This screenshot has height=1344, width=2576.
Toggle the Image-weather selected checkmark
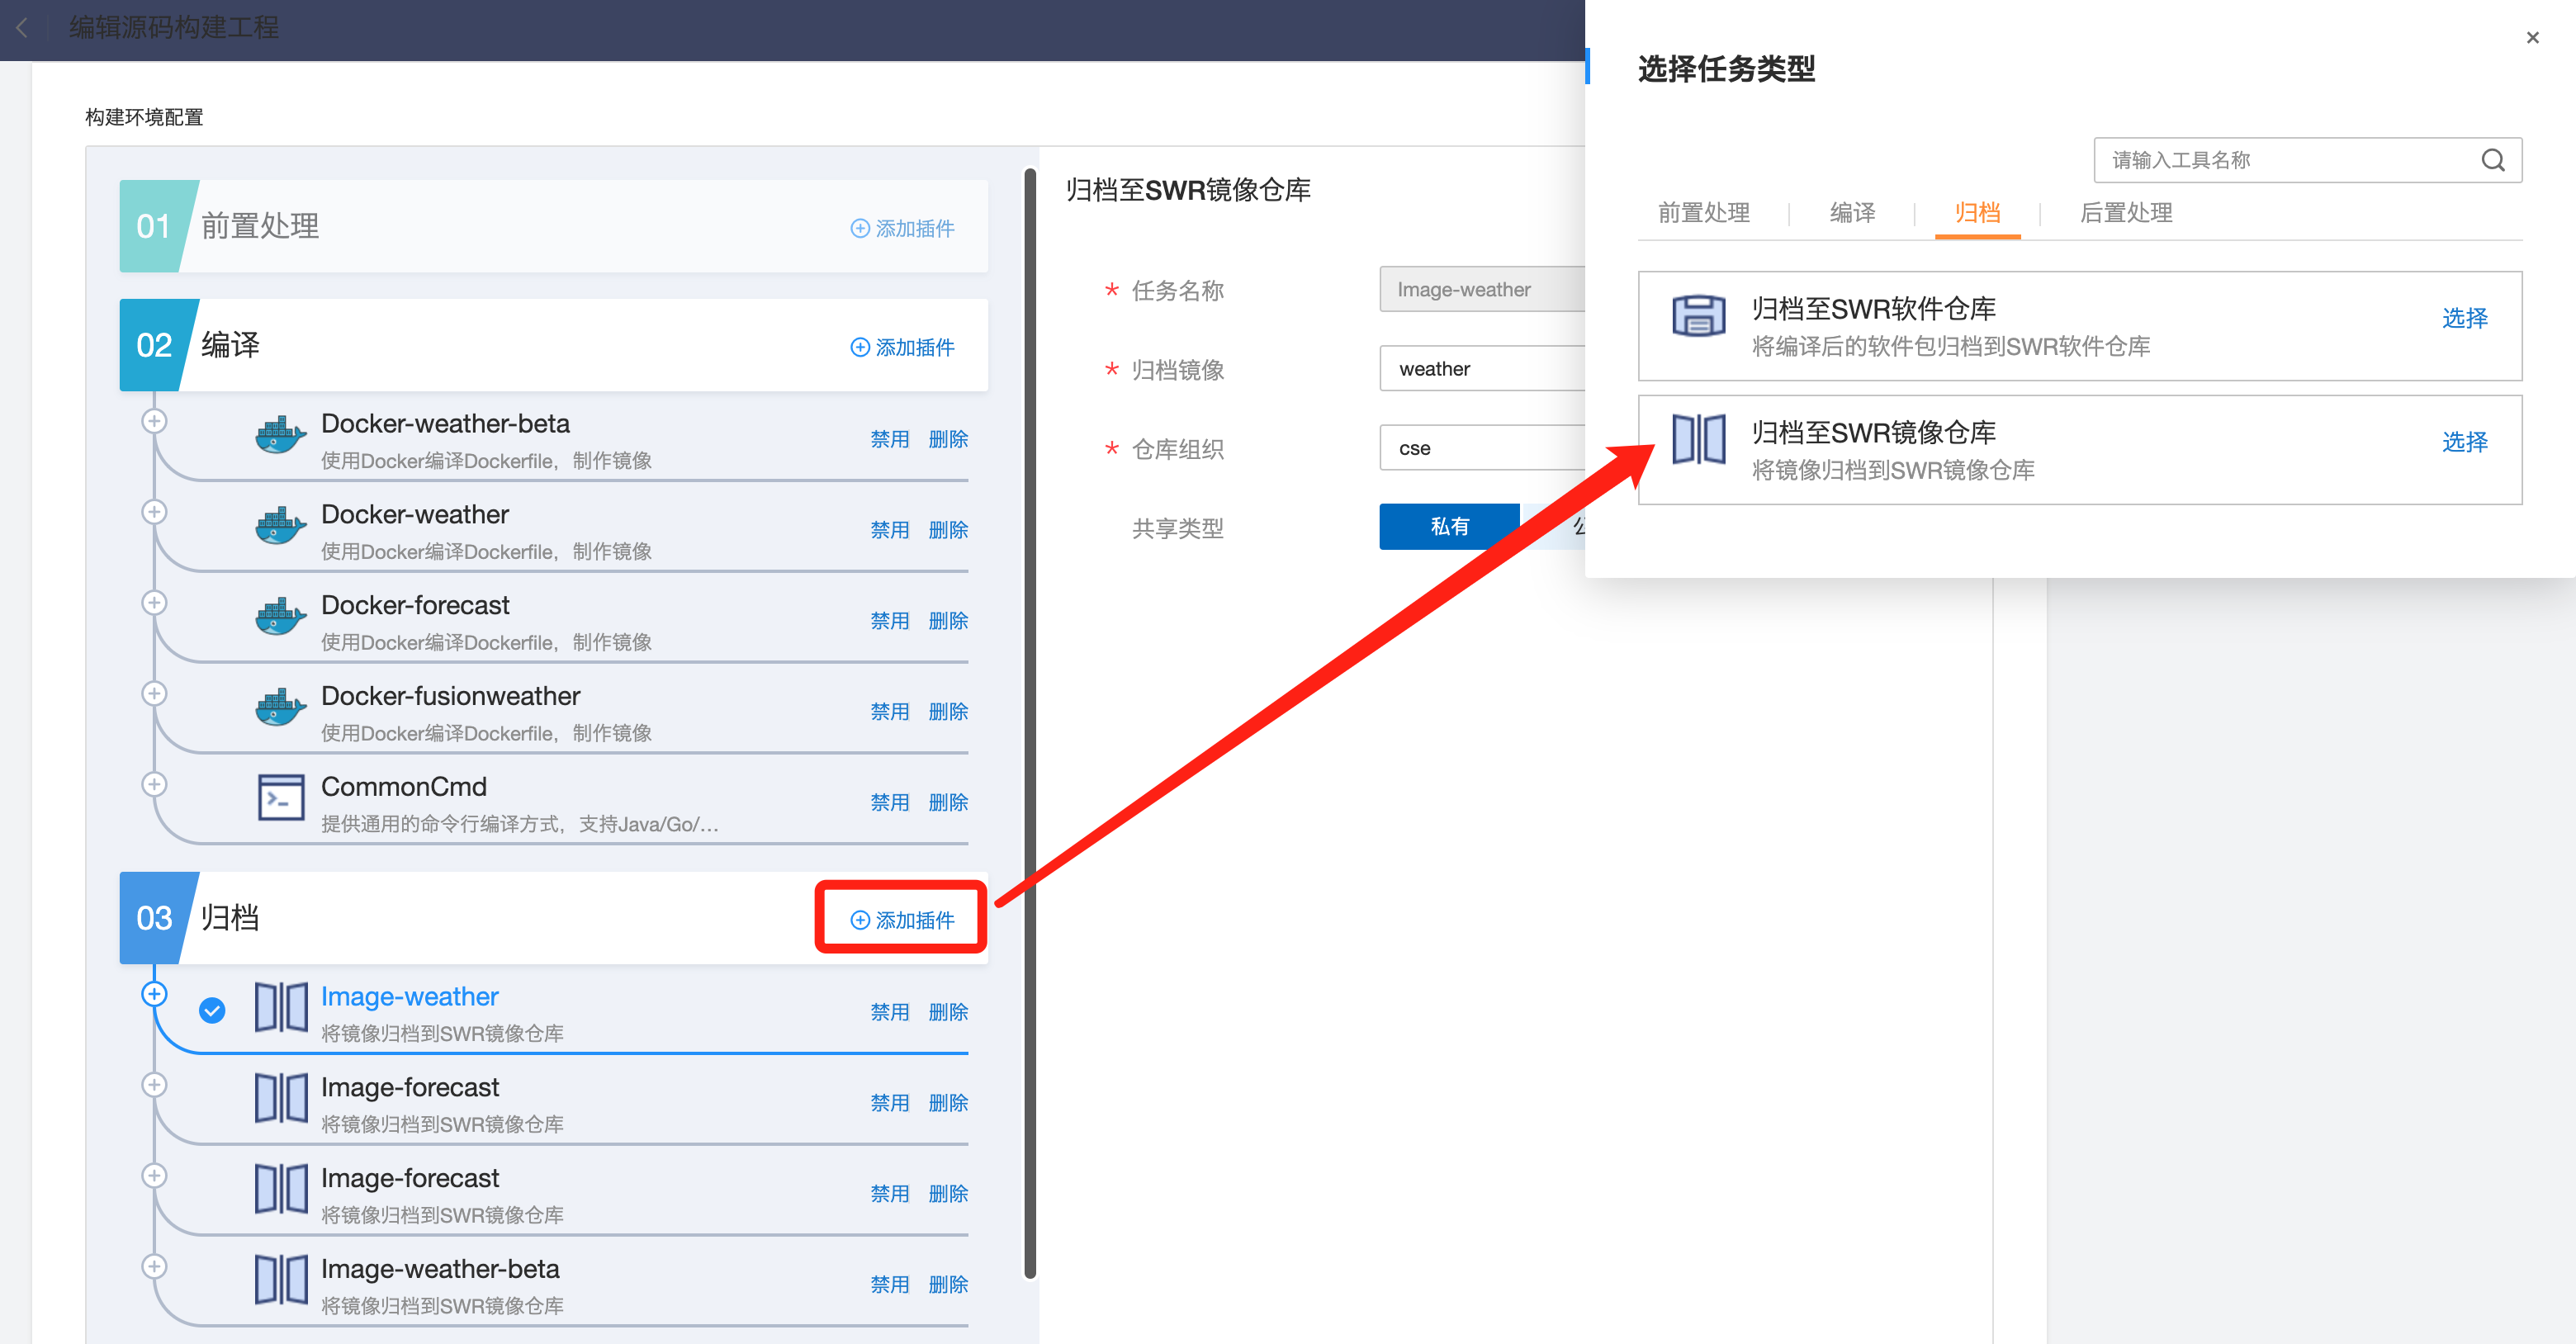pos(212,1010)
